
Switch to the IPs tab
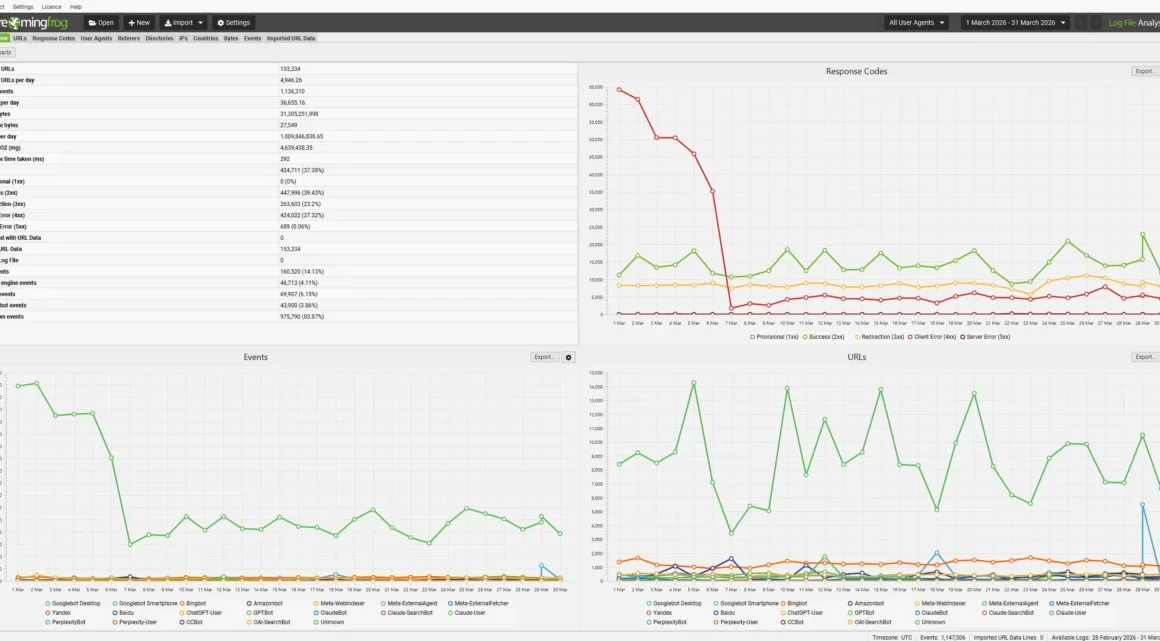[x=183, y=38]
